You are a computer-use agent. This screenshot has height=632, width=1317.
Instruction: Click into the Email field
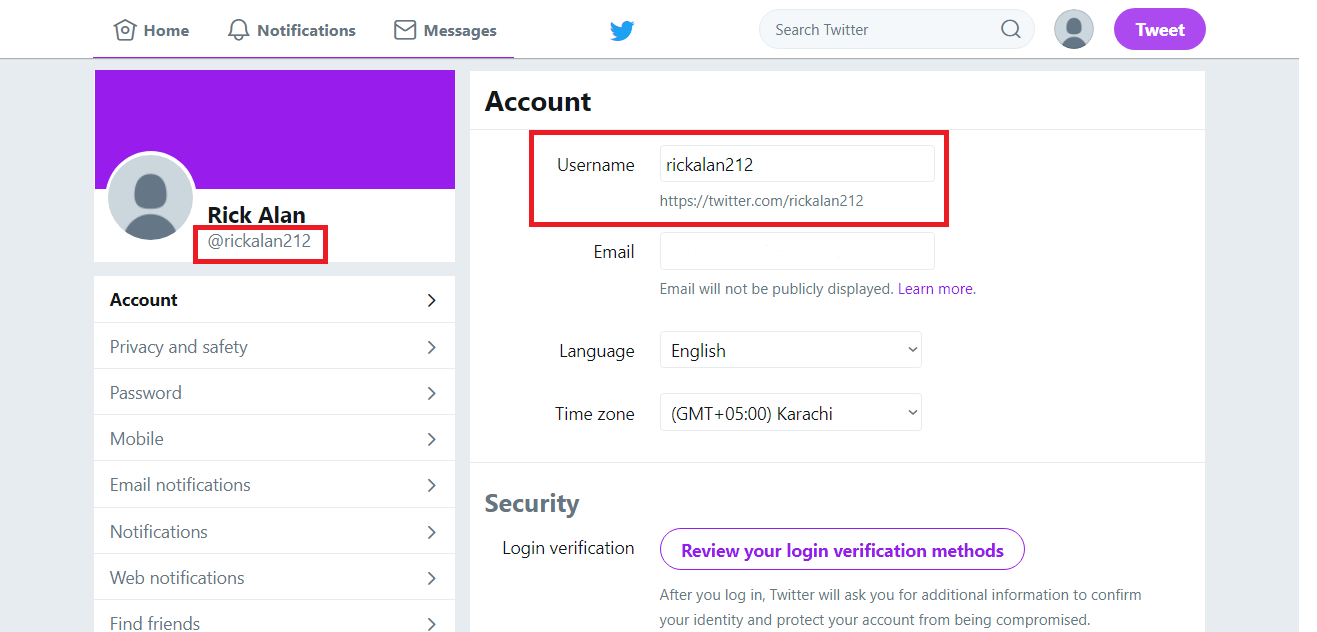(x=797, y=251)
